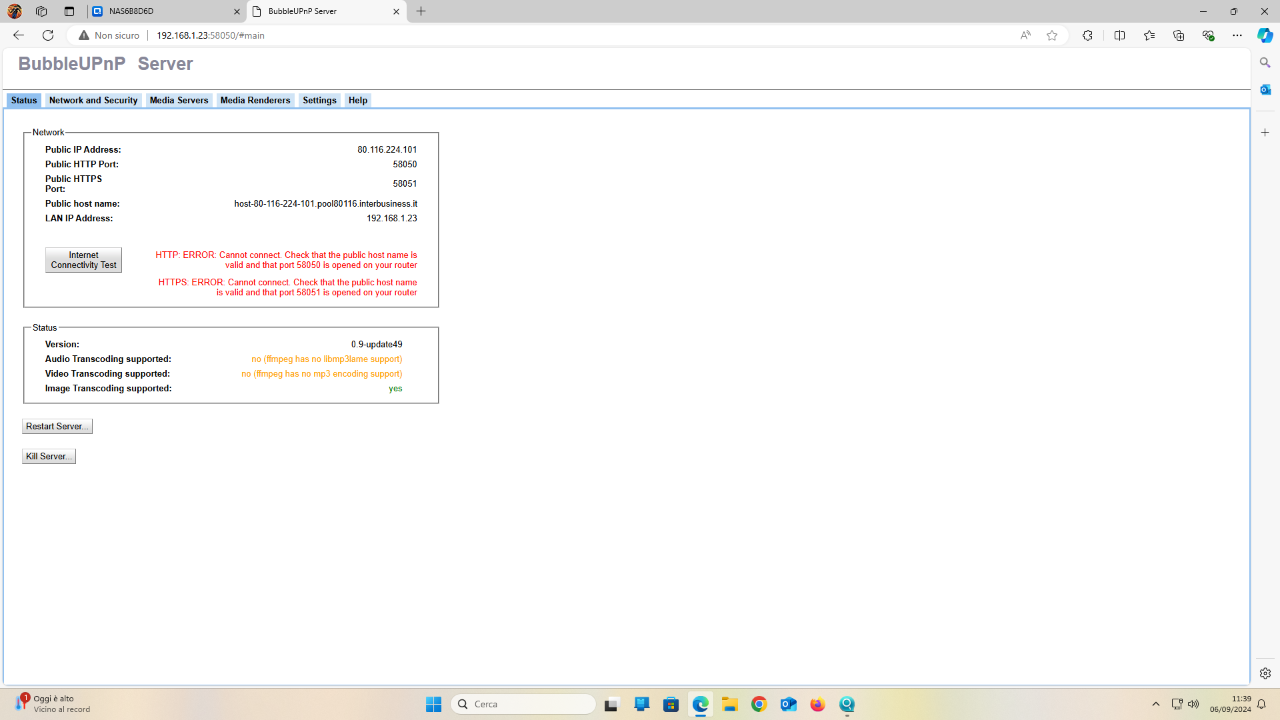This screenshot has height=720, width=1280.
Task: Click the BubbleUPnP Server page title
Action: [x=106, y=64]
